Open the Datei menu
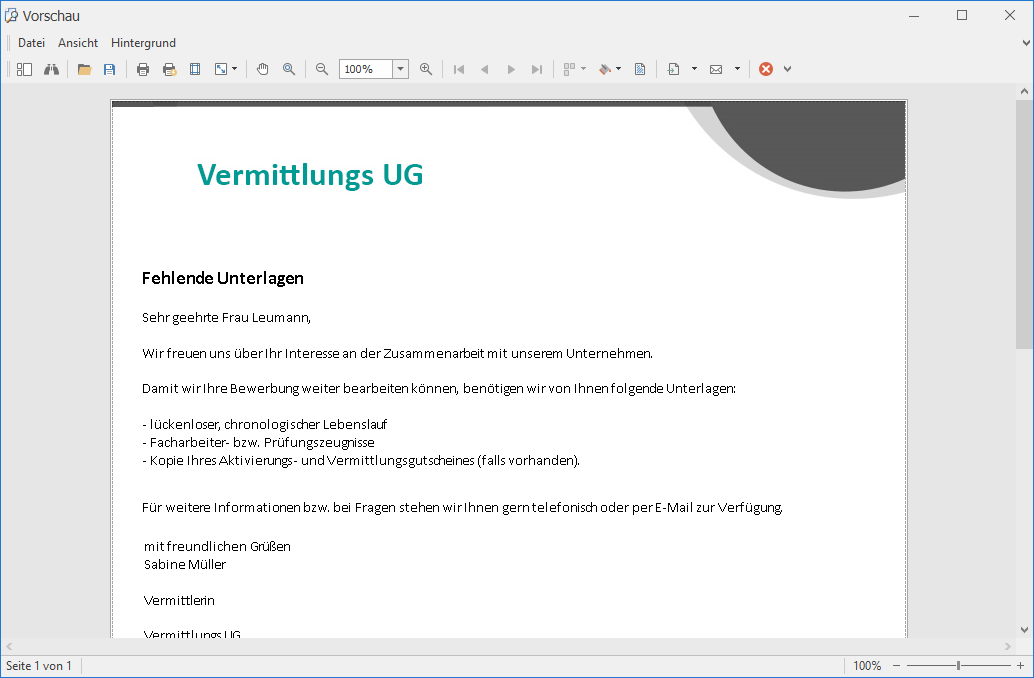 (x=32, y=43)
